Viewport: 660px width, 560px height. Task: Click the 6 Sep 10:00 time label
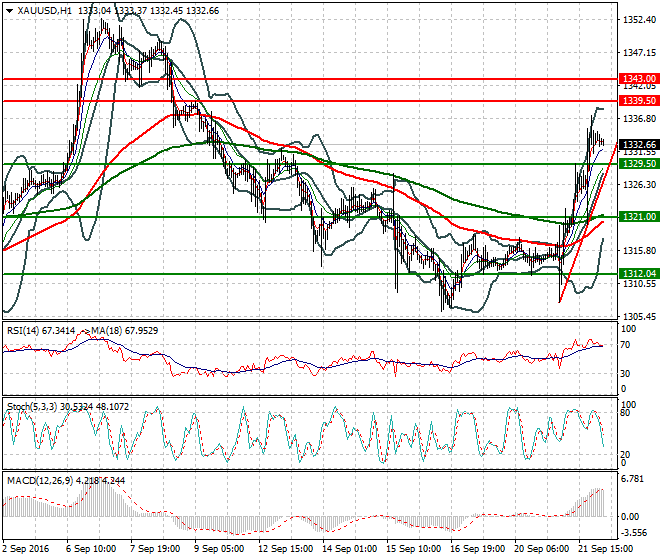coord(91,549)
